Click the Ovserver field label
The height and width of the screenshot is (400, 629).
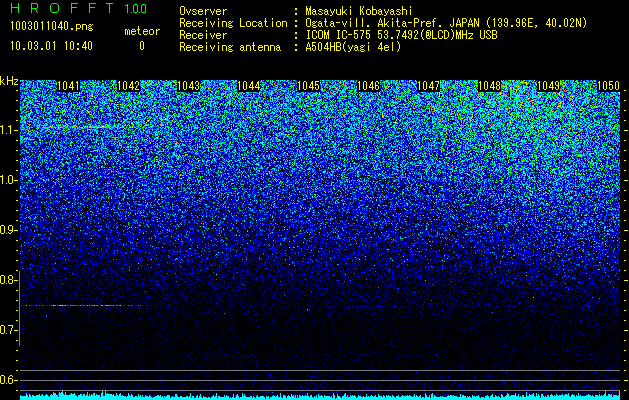coord(203,11)
